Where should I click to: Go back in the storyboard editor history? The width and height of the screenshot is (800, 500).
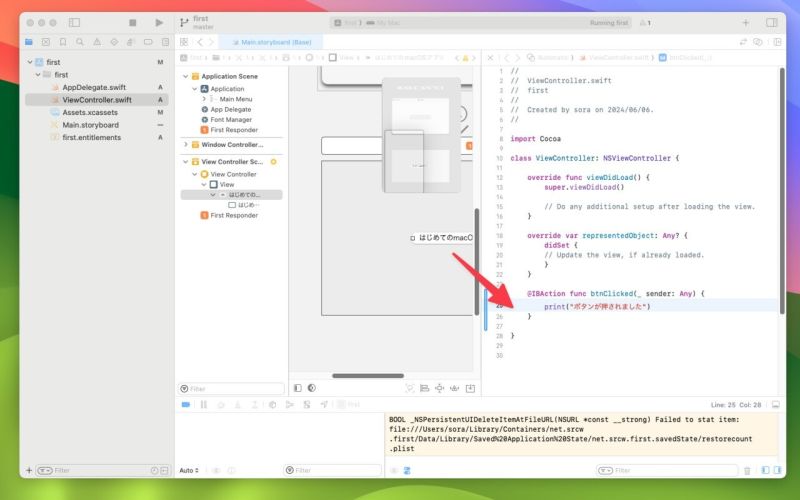(x=200, y=42)
